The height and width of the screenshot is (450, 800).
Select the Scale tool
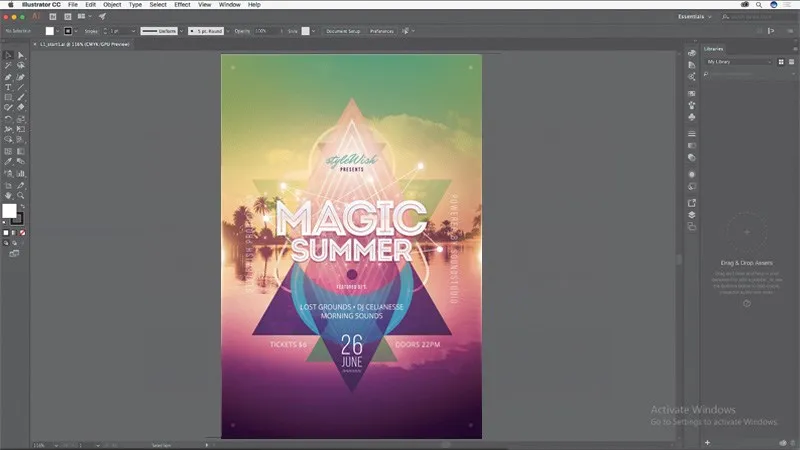(x=21, y=119)
